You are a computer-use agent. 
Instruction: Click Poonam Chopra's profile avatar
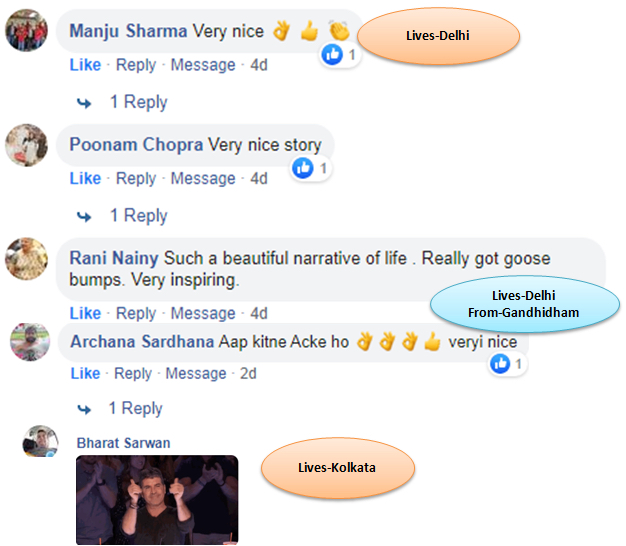coord(27,146)
